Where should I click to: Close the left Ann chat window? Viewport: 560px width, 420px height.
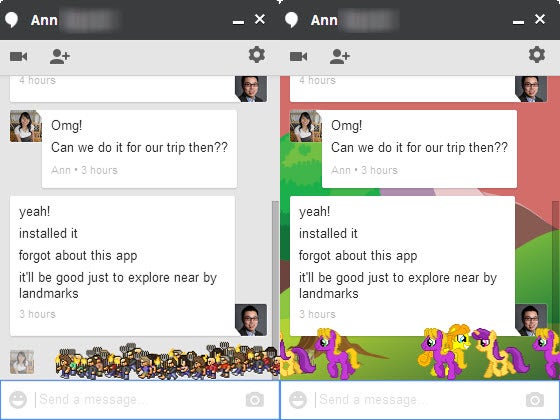(260, 19)
